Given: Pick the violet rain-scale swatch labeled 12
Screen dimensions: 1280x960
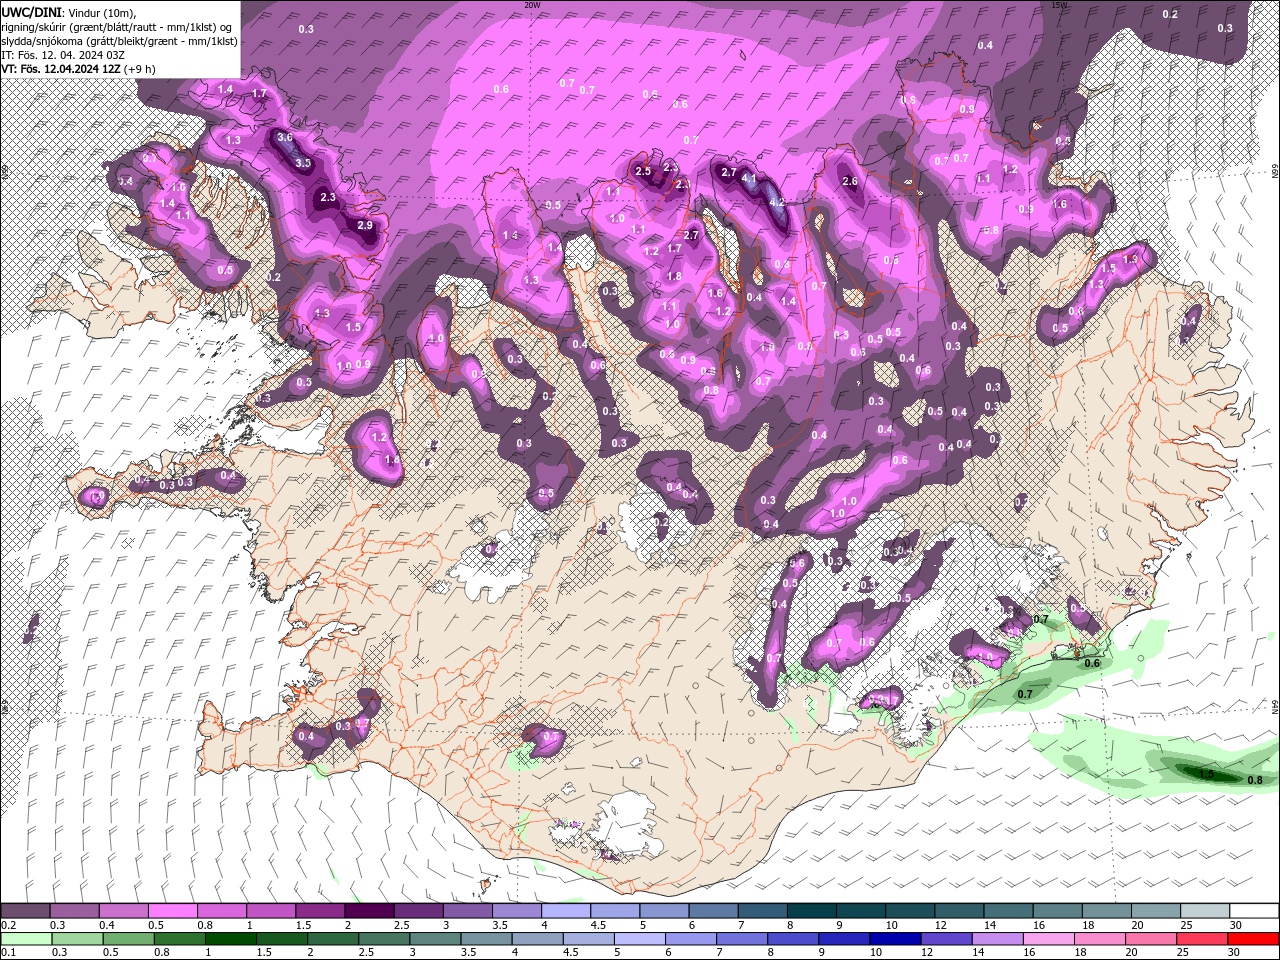Looking at the screenshot, I should click(x=946, y=939).
